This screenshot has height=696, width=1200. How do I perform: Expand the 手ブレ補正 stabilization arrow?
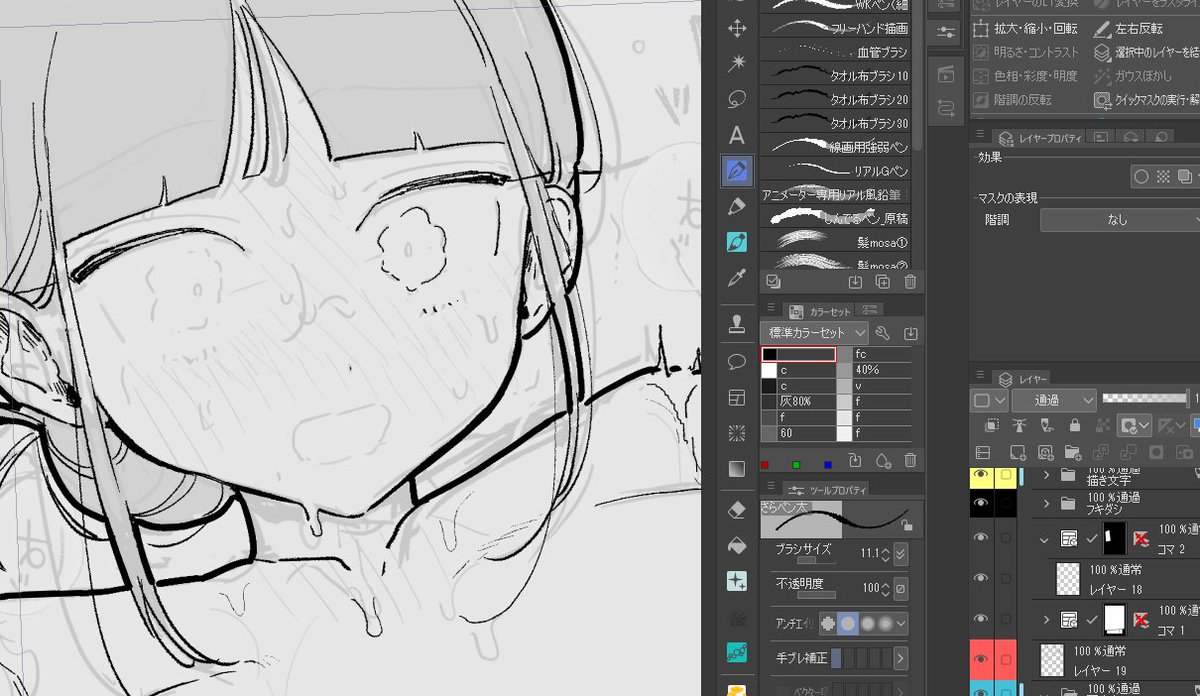click(901, 658)
